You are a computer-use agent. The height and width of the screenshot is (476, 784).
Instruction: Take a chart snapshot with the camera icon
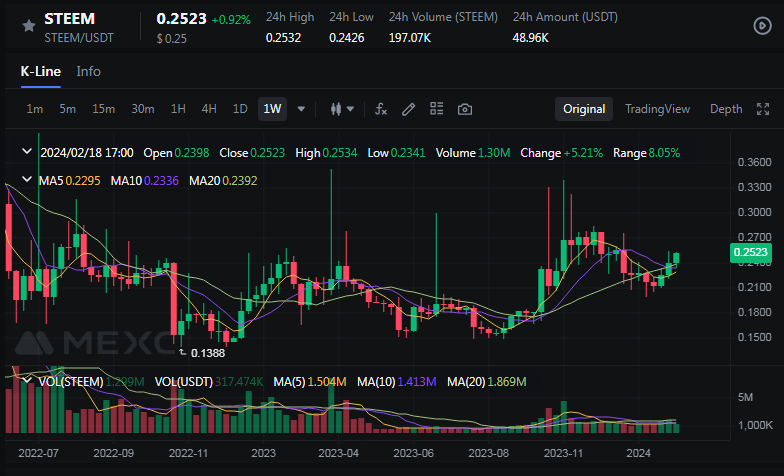pyautogui.click(x=464, y=109)
